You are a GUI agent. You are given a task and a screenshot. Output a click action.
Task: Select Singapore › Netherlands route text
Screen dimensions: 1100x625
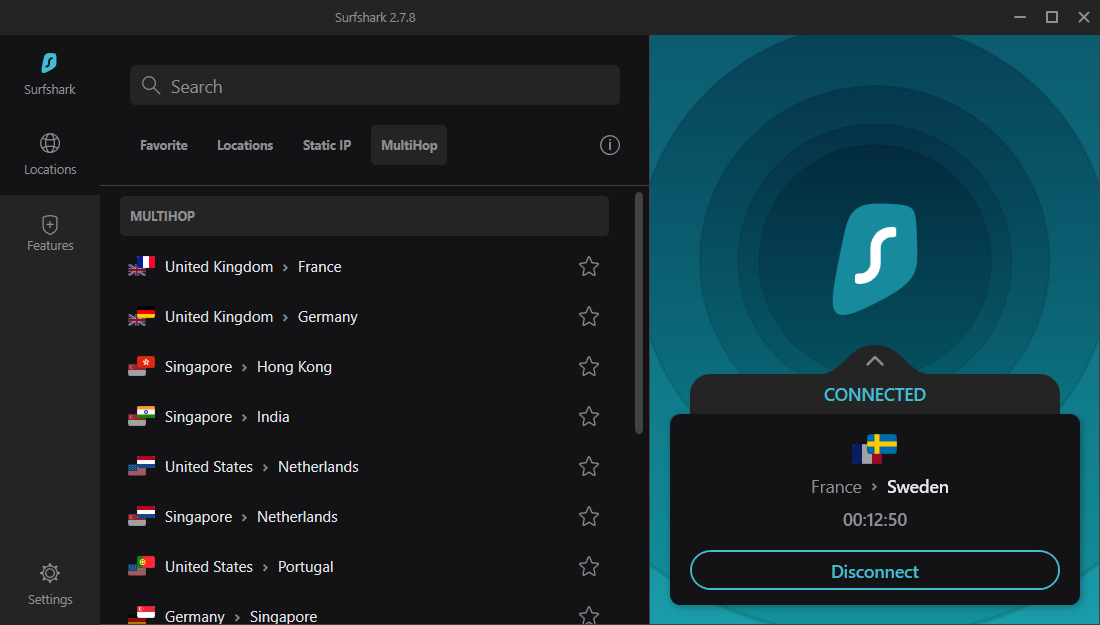point(251,516)
